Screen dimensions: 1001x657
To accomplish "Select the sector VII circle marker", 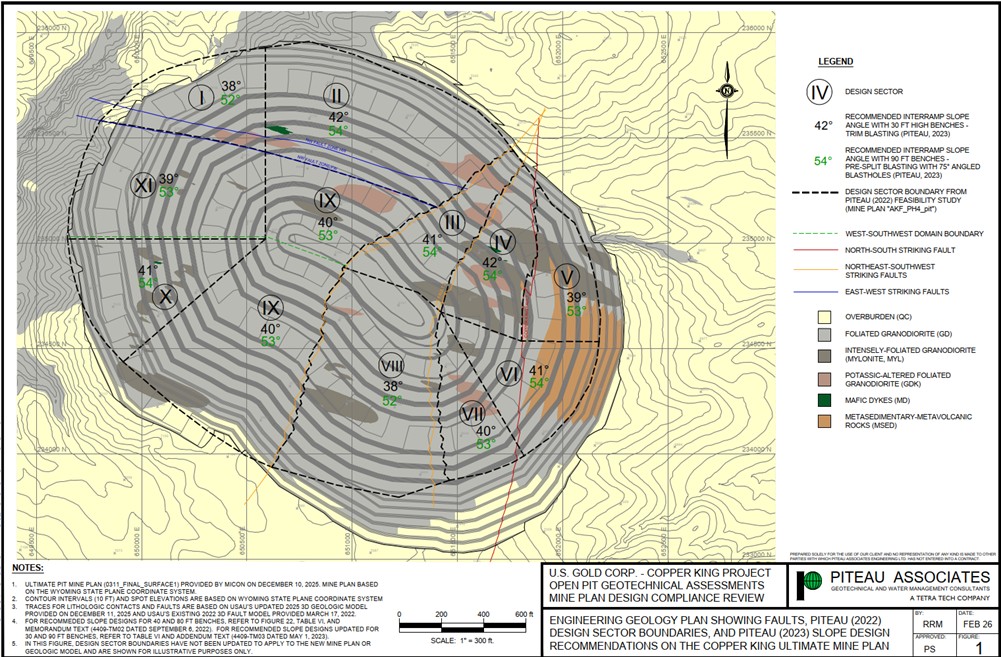I will pyautogui.click(x=472, y=414).
